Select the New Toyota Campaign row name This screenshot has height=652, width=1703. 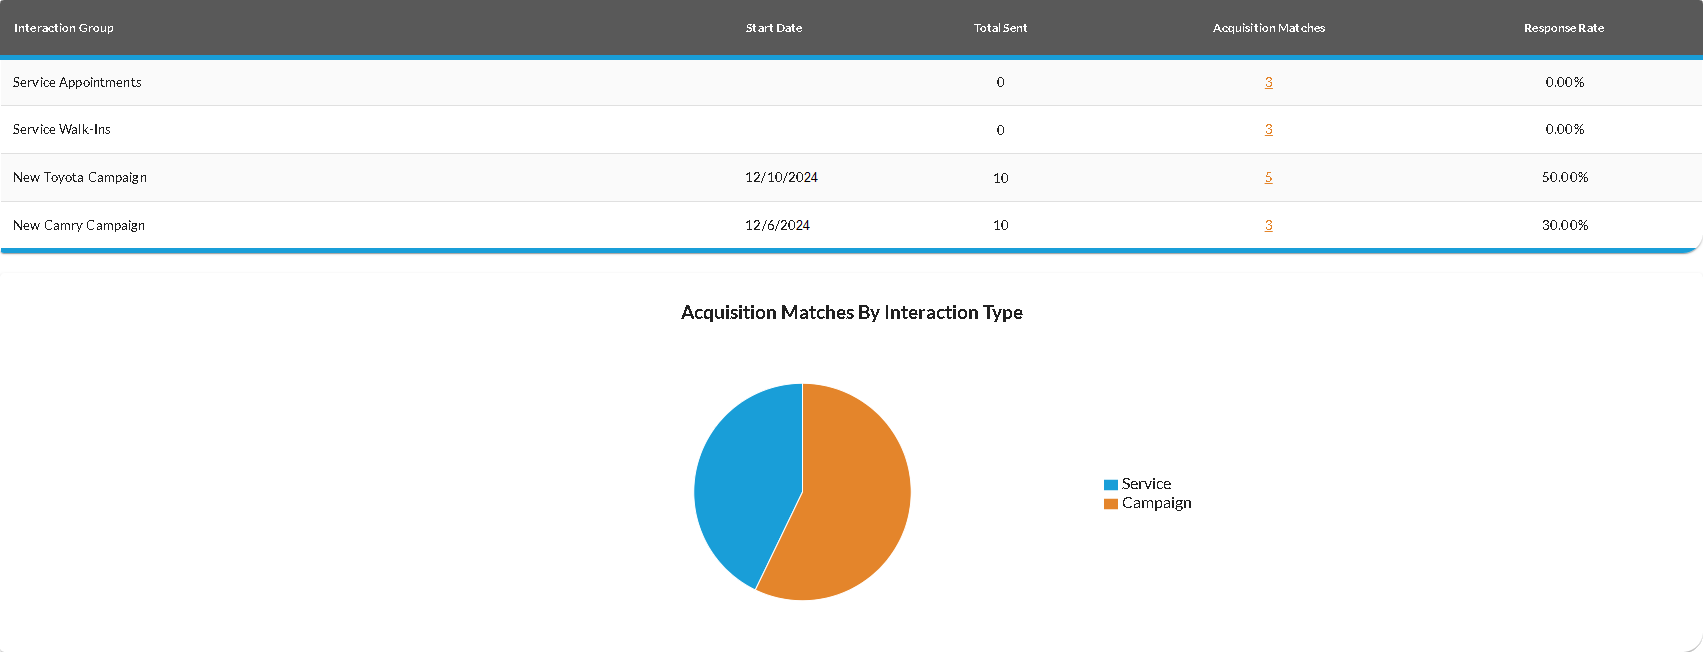[x=80, y=177]
